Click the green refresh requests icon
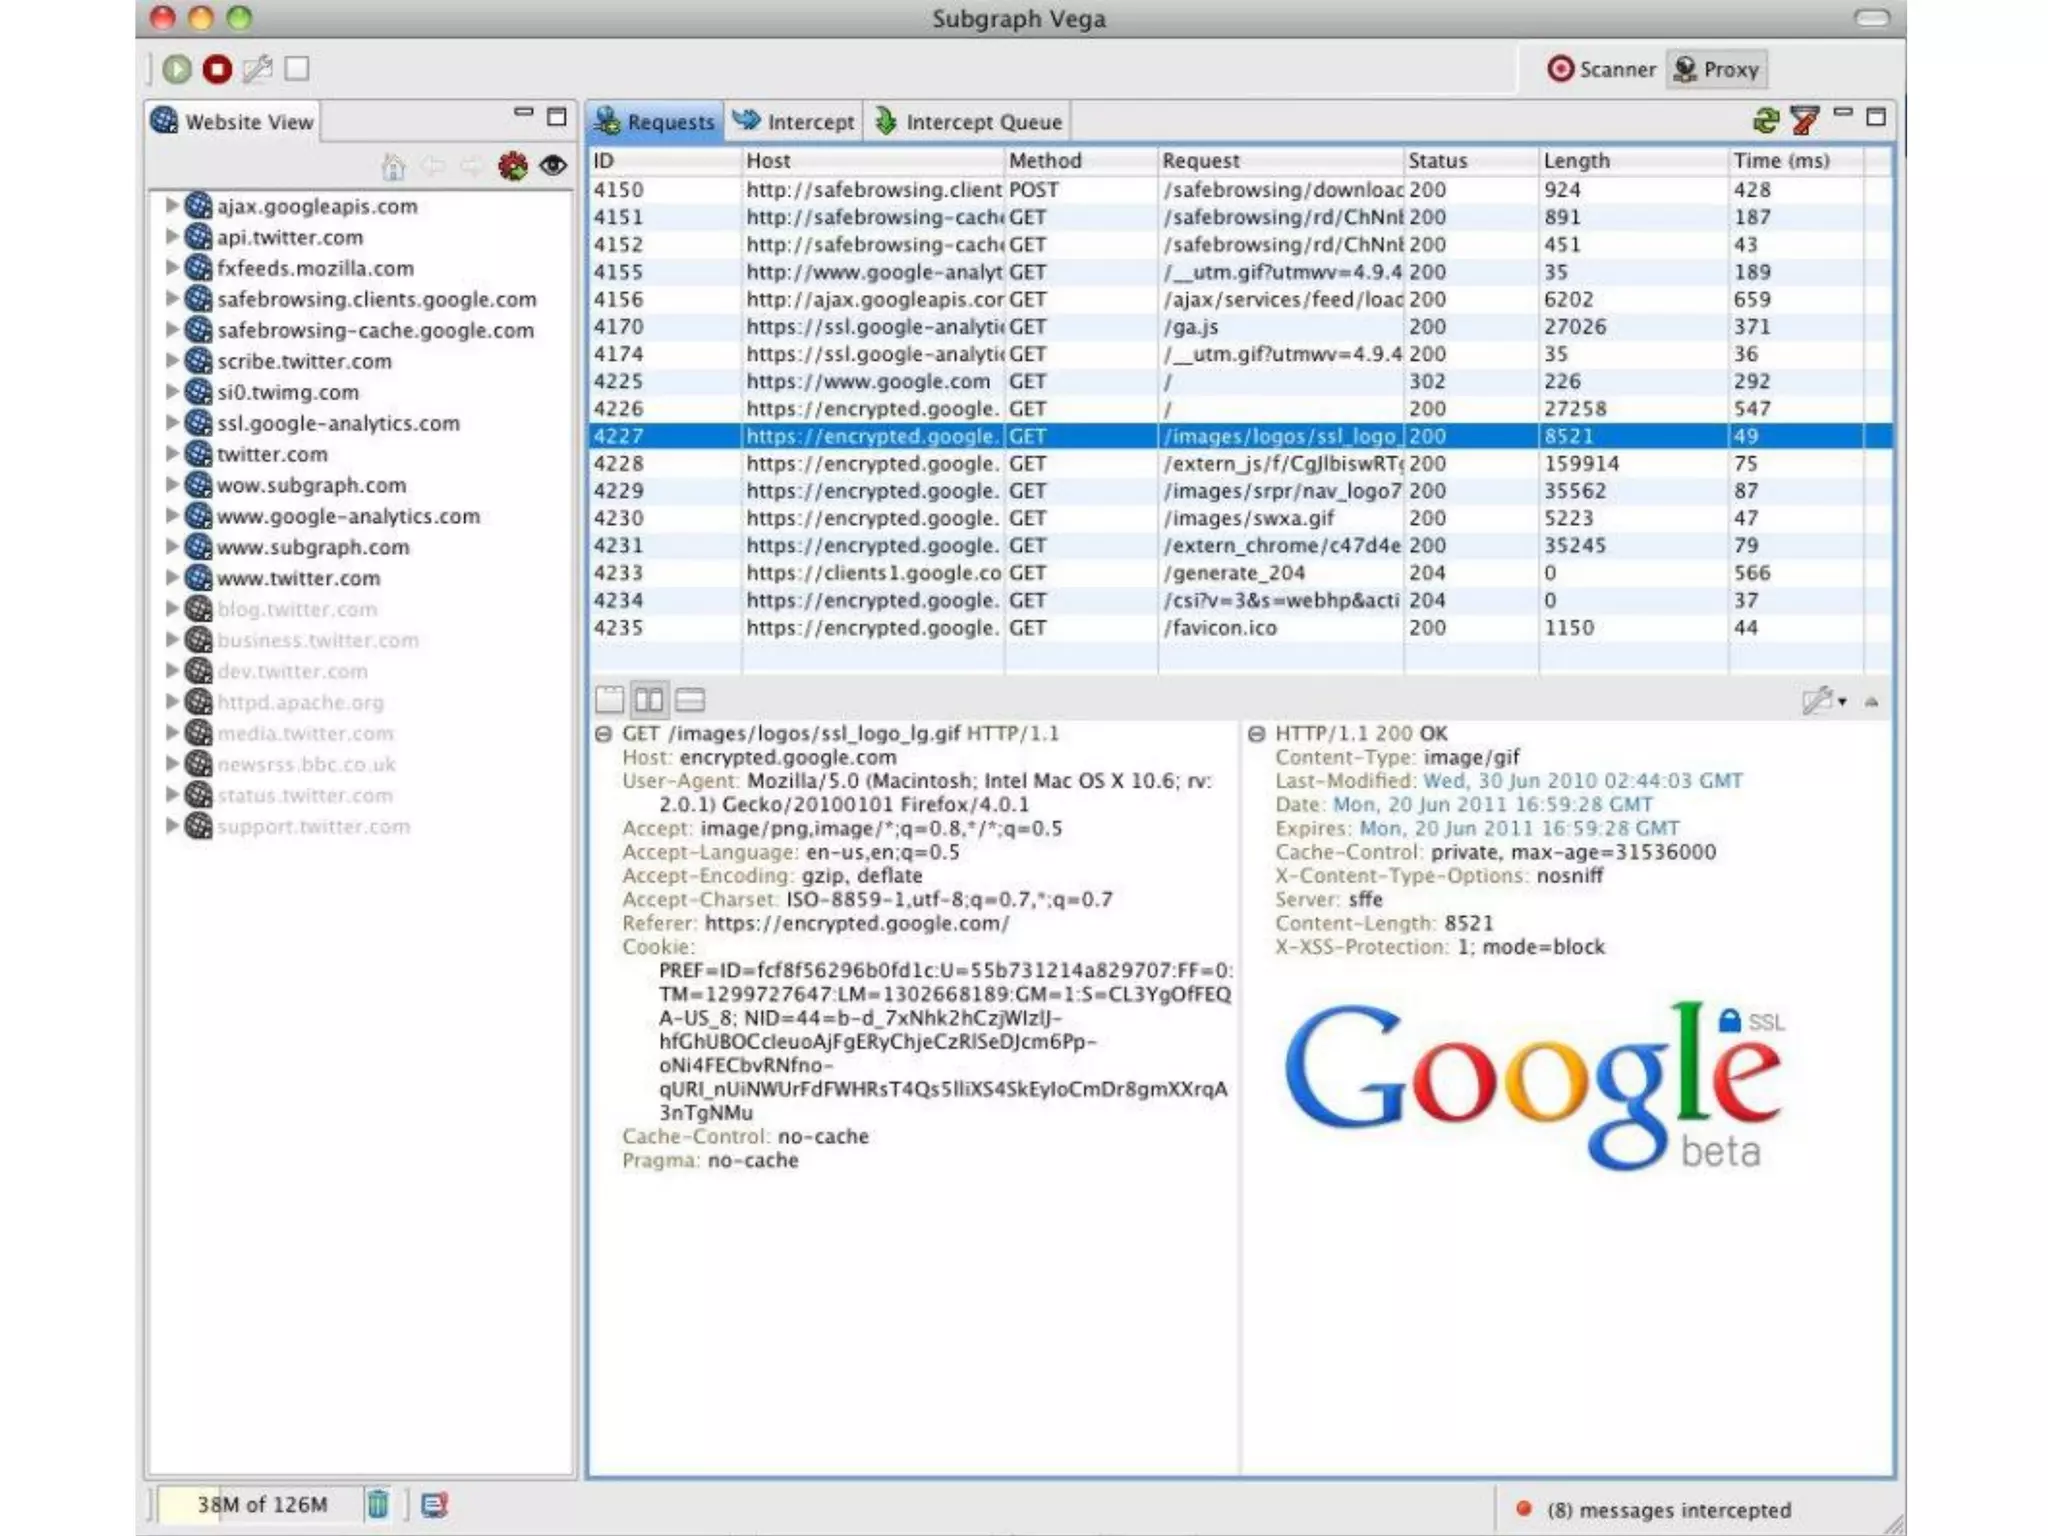This screenshot has height=1536, width=2048. 1765,121
